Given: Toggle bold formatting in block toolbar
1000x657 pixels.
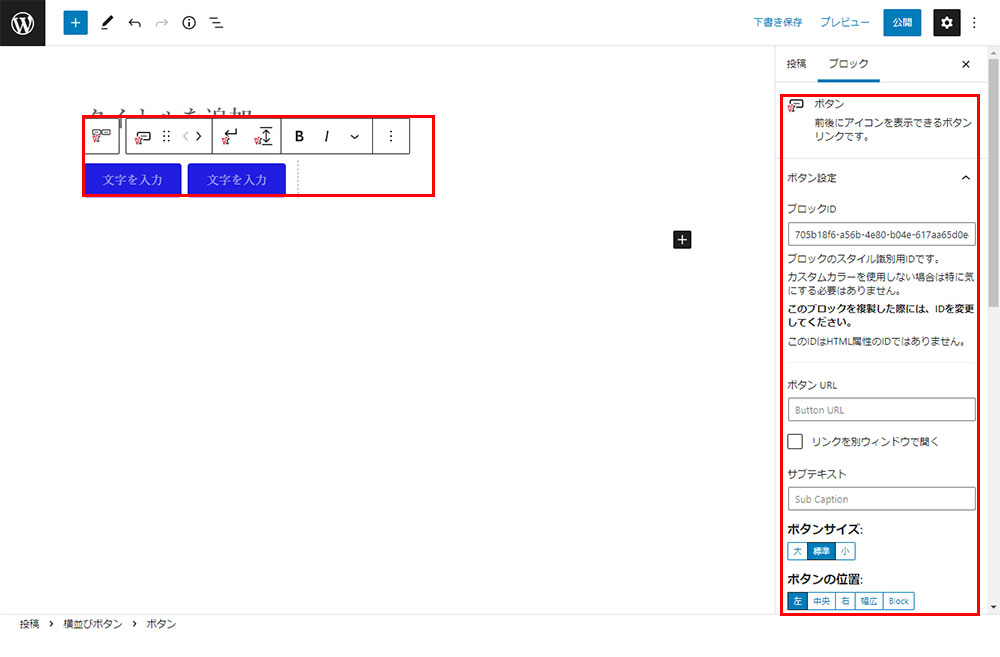Looking at the screenshot, I should click(299, 136).
